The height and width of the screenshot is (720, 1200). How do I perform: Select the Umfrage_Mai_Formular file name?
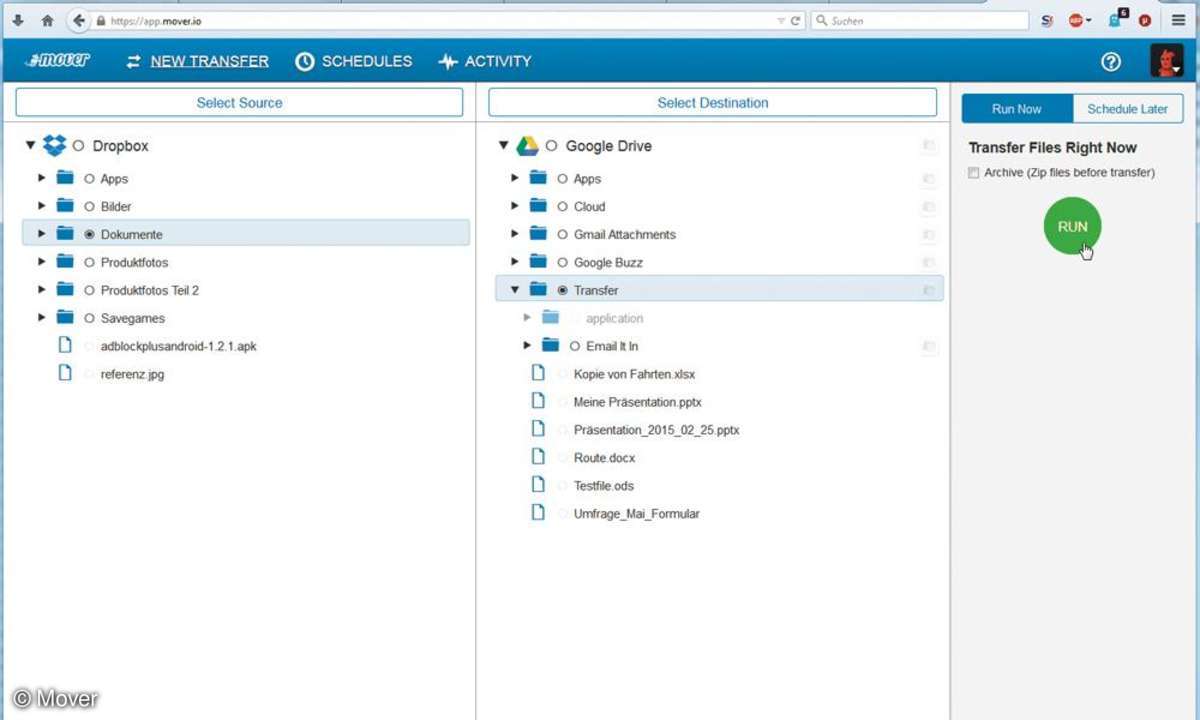pos(637,514)
